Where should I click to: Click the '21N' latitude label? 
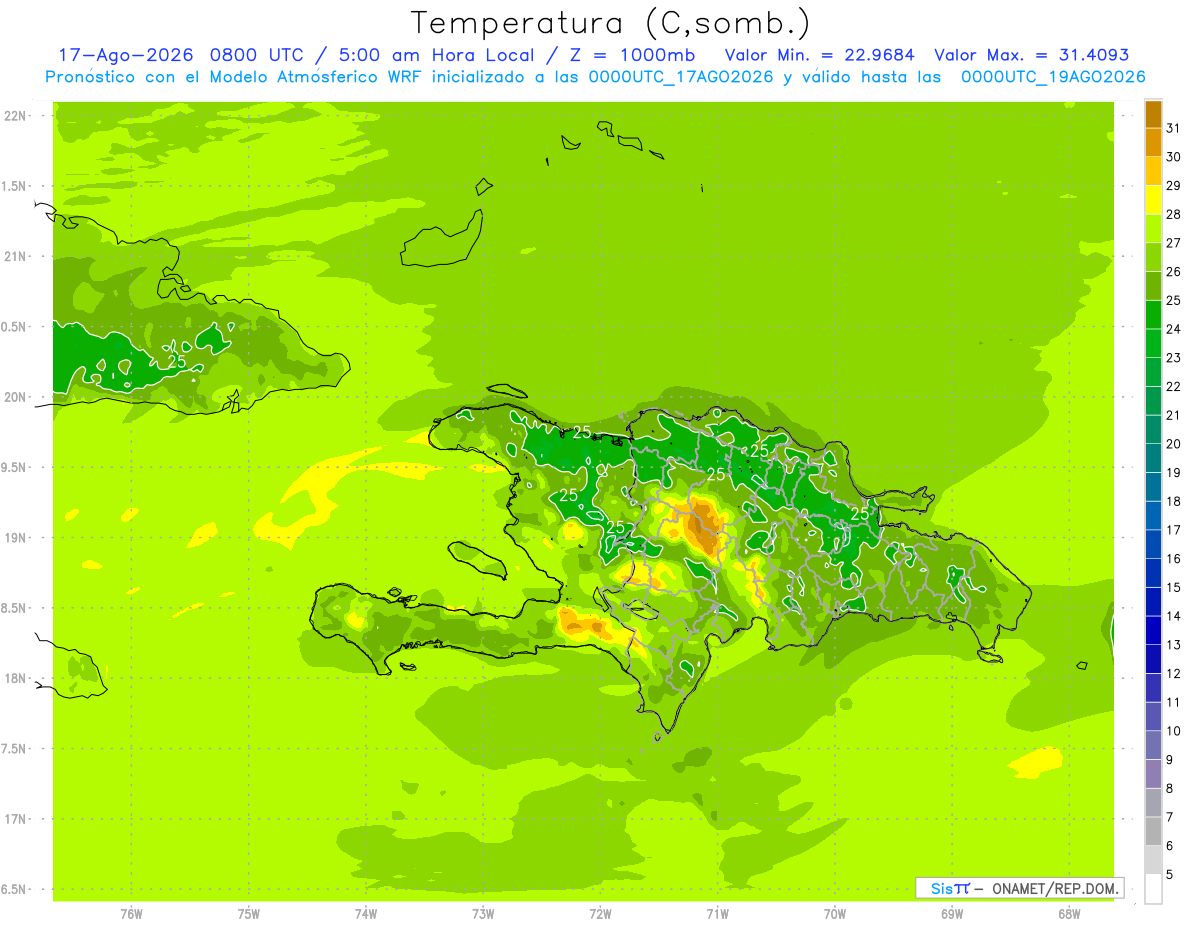pos(16,256)
